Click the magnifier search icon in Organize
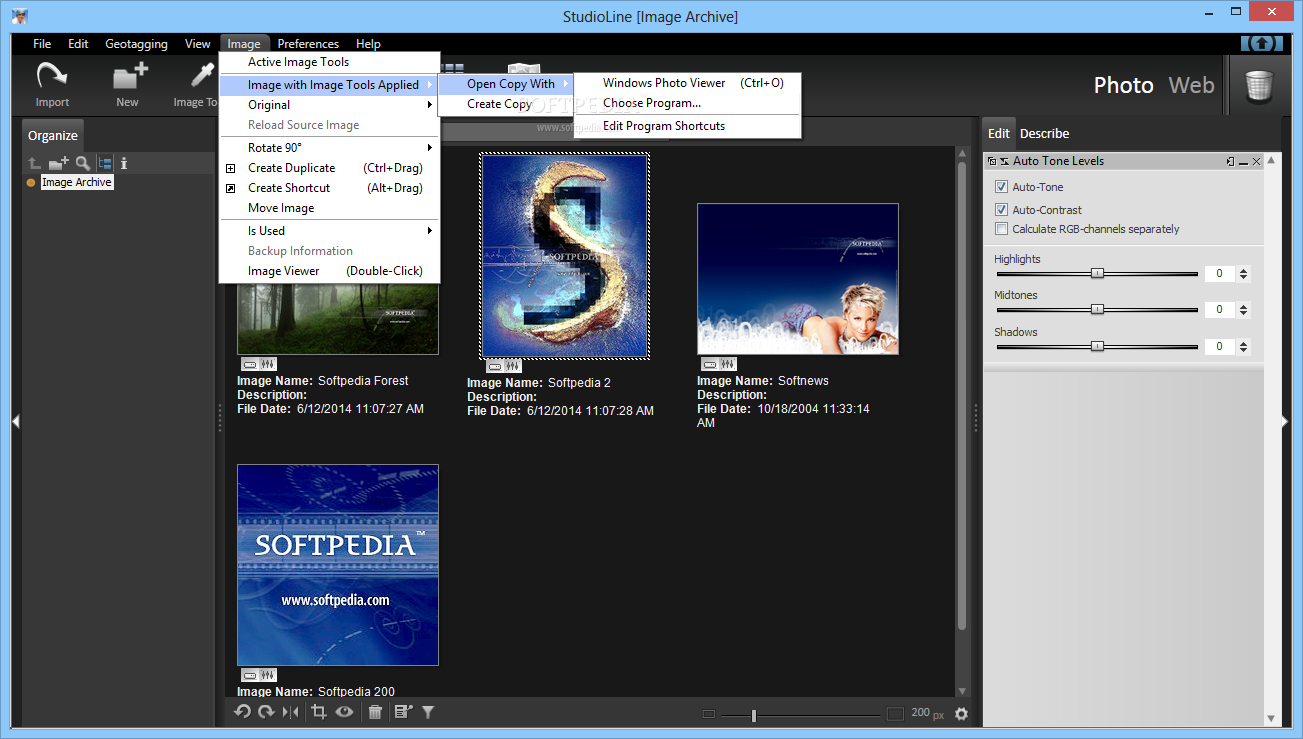The height and width of the screenshot is (739, 1303). [82, 163]
